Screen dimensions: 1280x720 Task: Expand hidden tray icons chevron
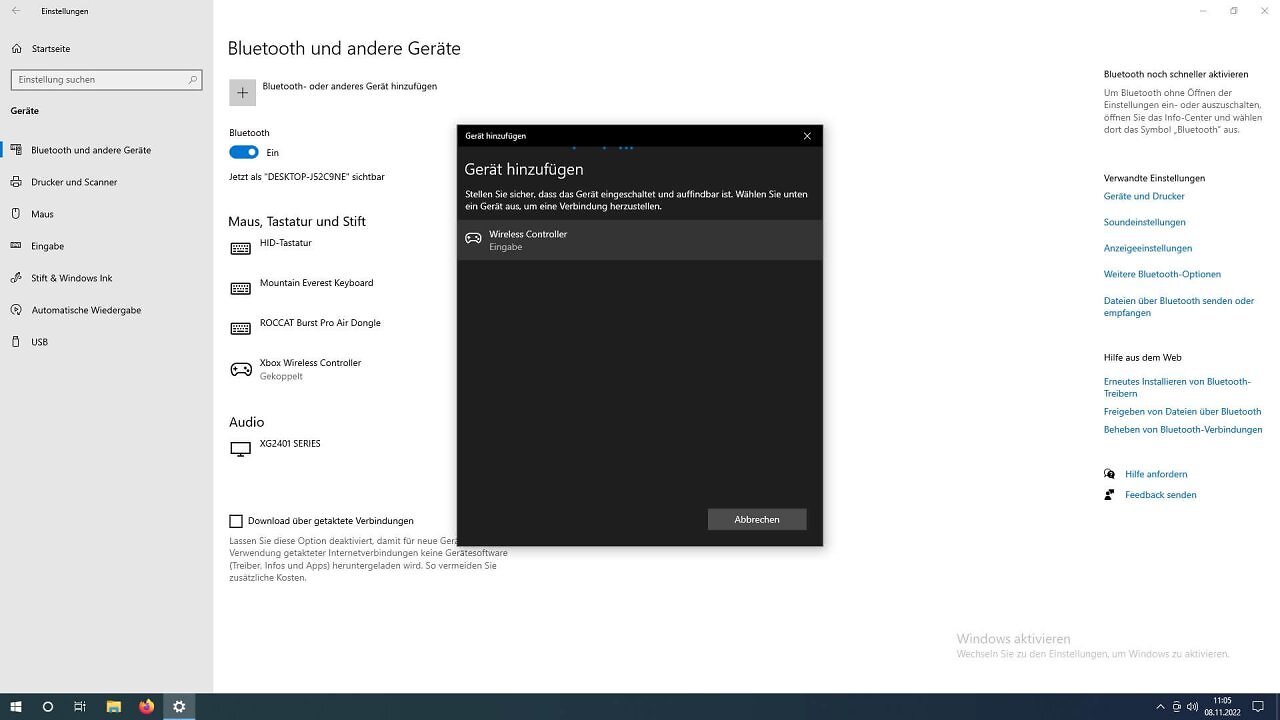click(x=1160, y=706)
